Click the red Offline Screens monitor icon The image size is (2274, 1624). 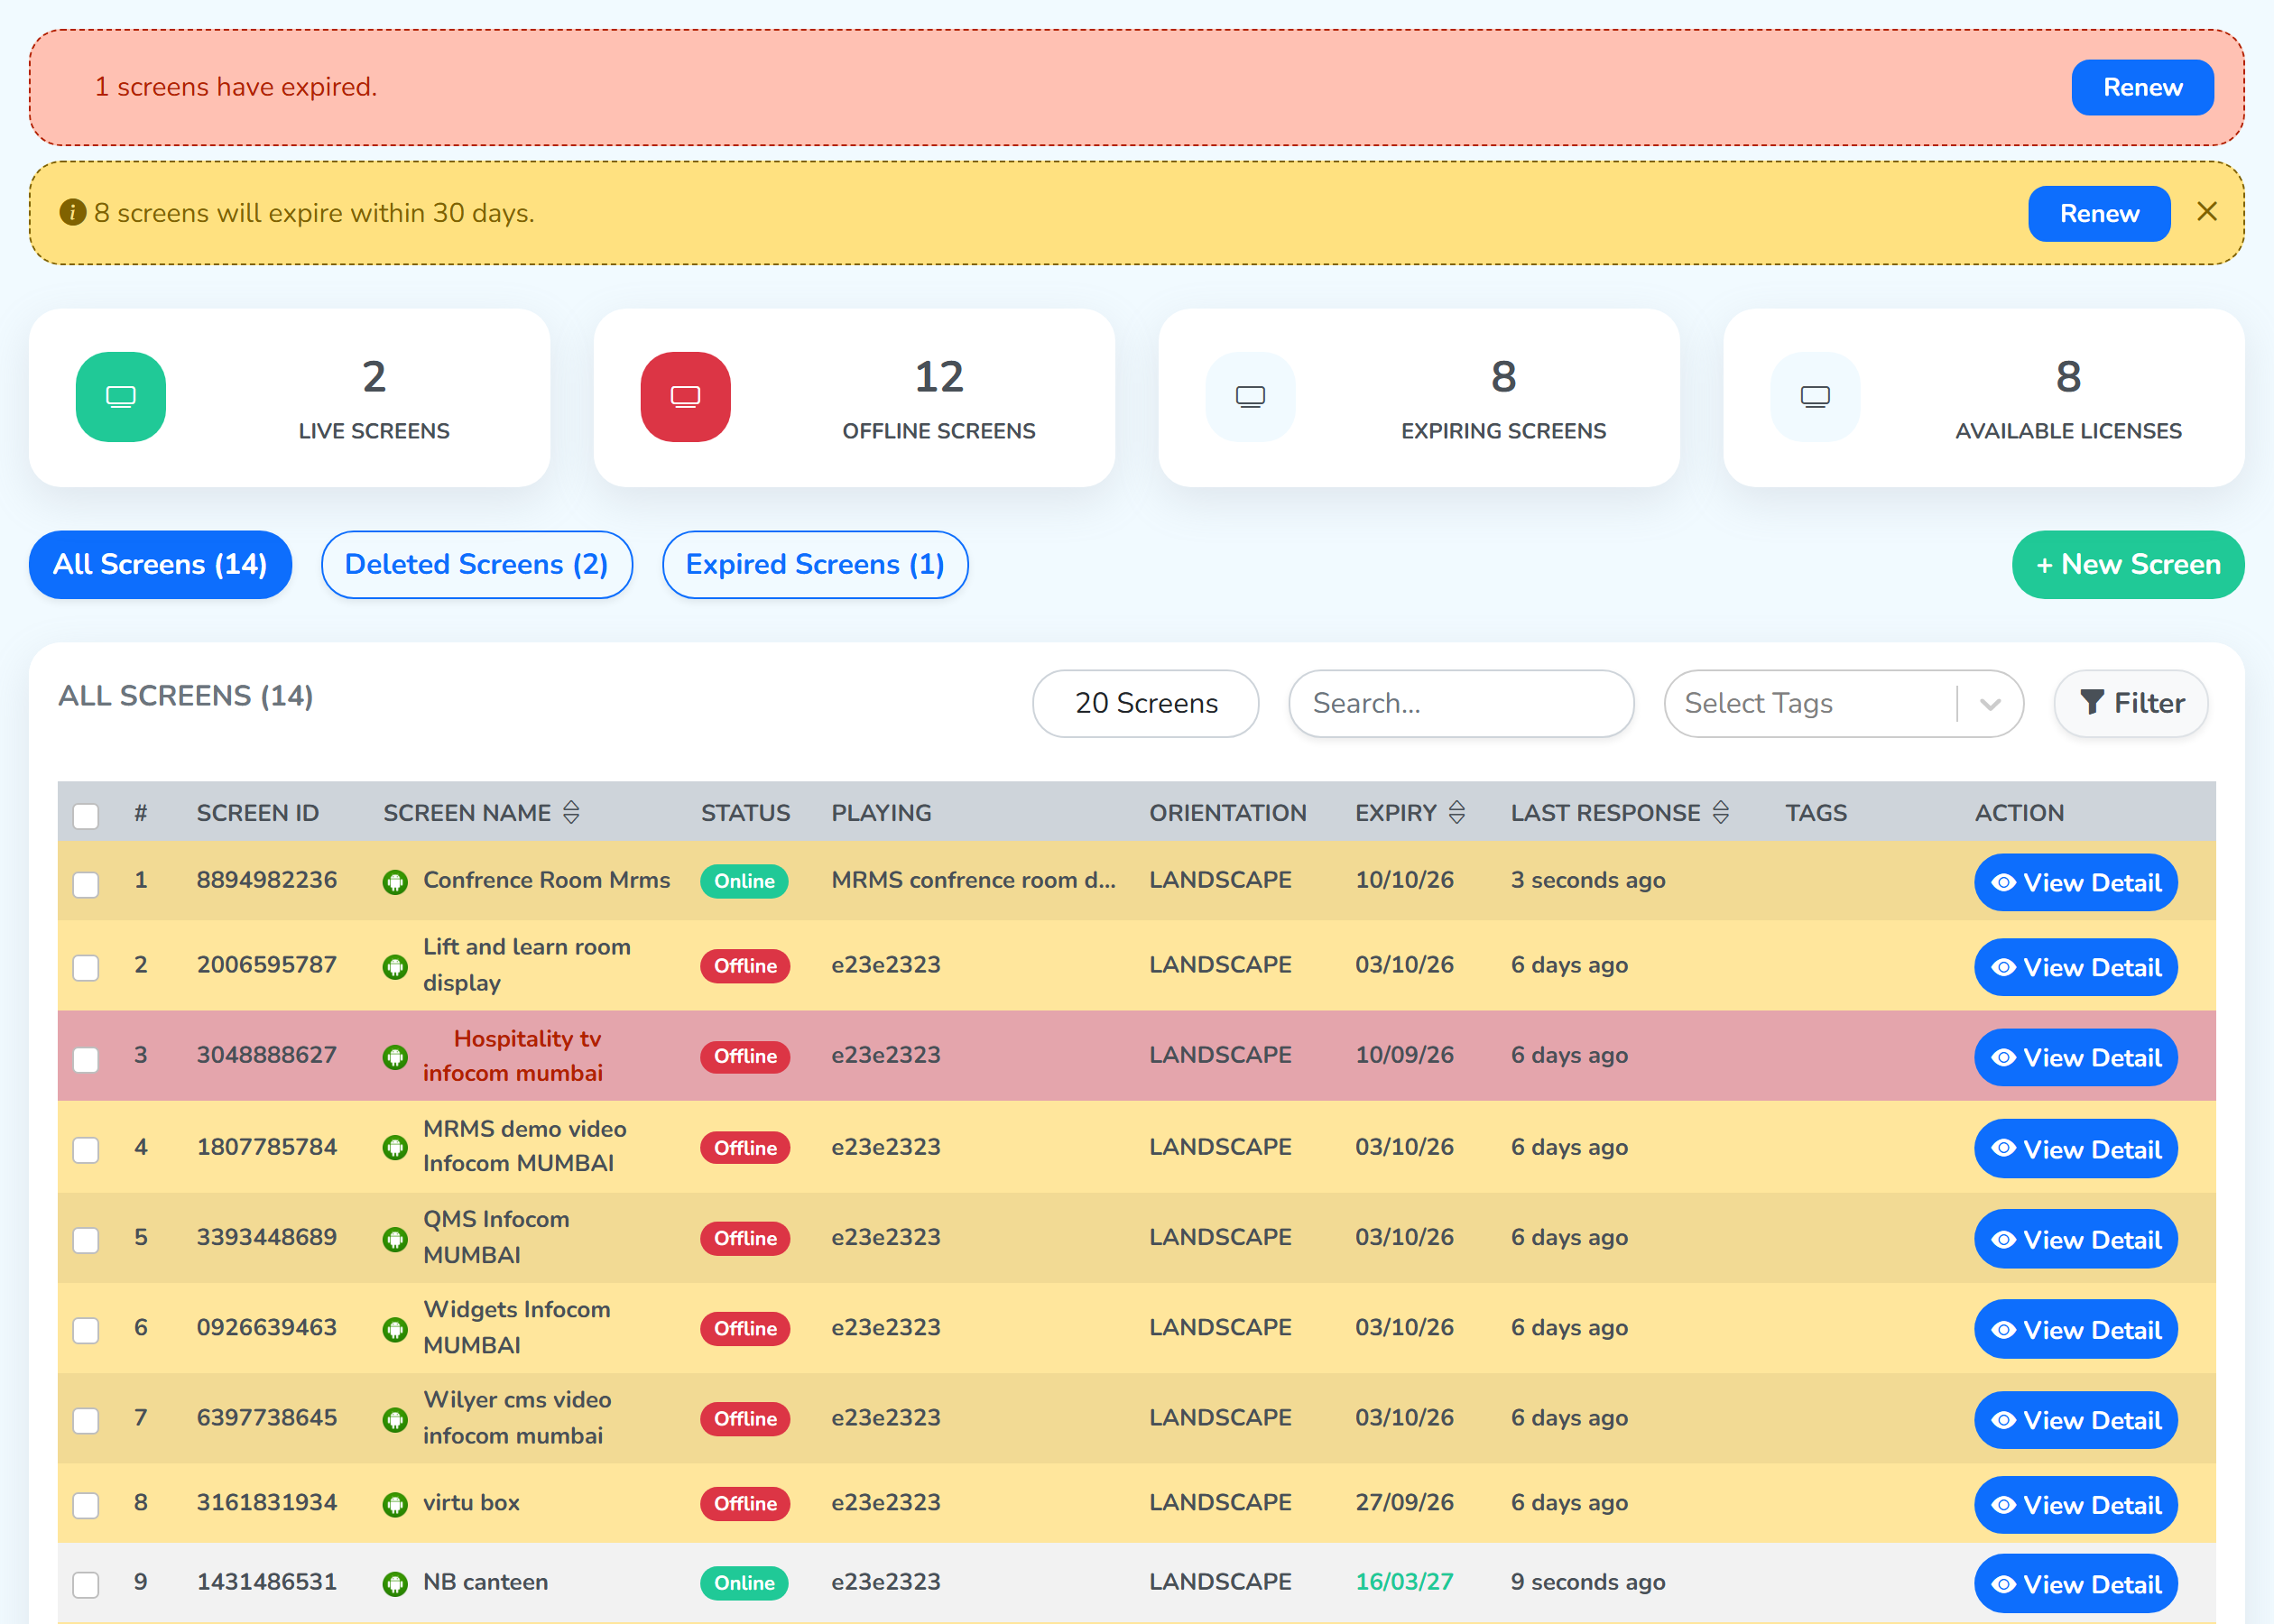pos(685,397)
